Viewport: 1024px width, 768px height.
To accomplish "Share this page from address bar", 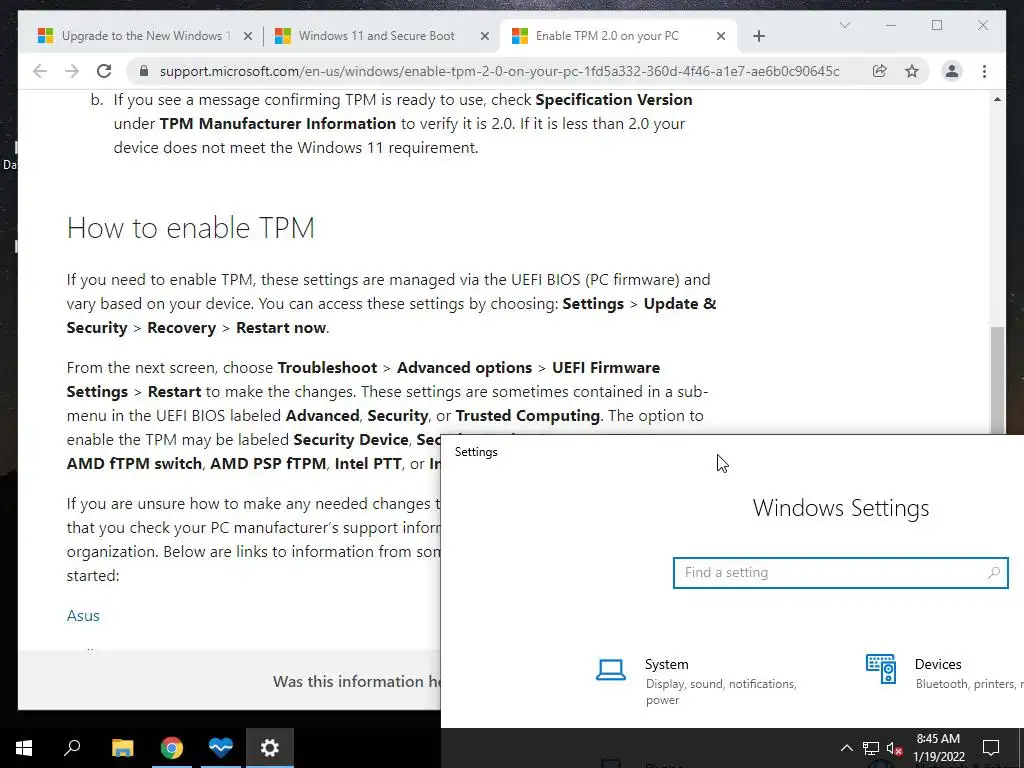I will pyautogui.click(x=880, y=71).
